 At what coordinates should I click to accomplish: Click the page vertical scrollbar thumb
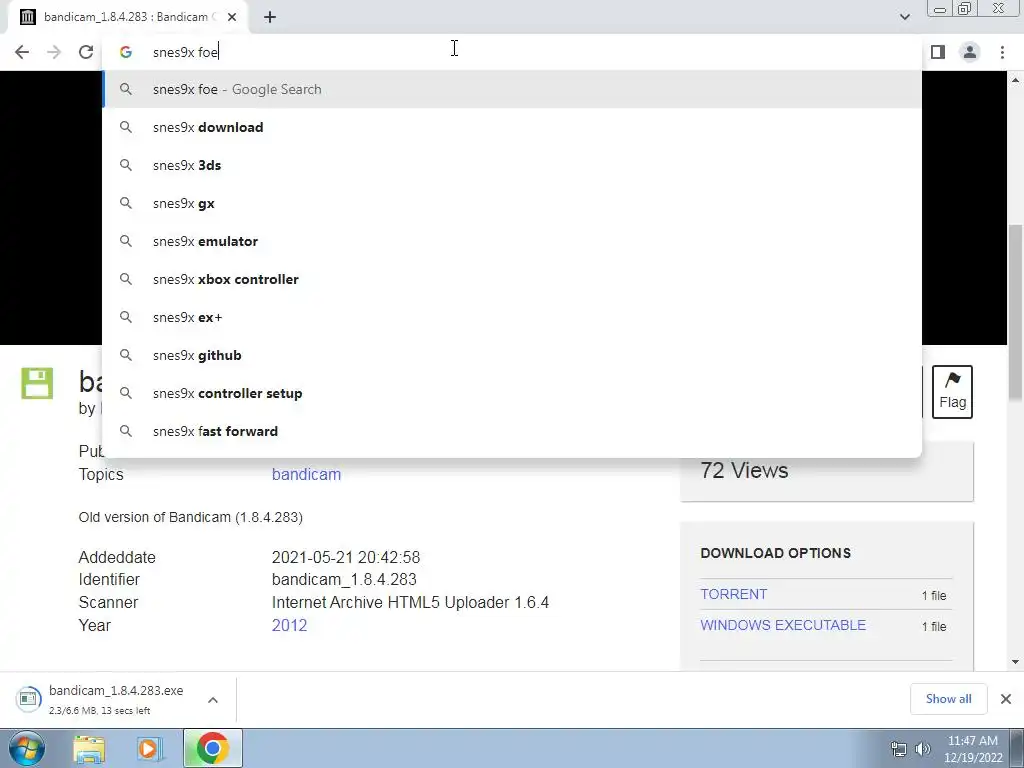(1015, 310)
